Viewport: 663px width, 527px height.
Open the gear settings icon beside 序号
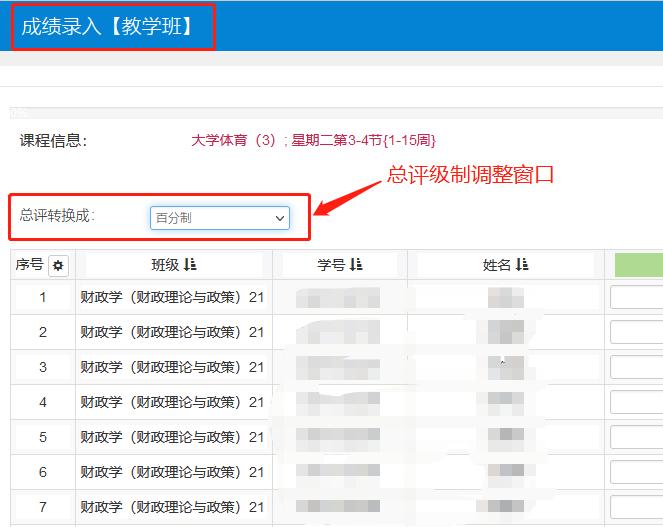58,265
